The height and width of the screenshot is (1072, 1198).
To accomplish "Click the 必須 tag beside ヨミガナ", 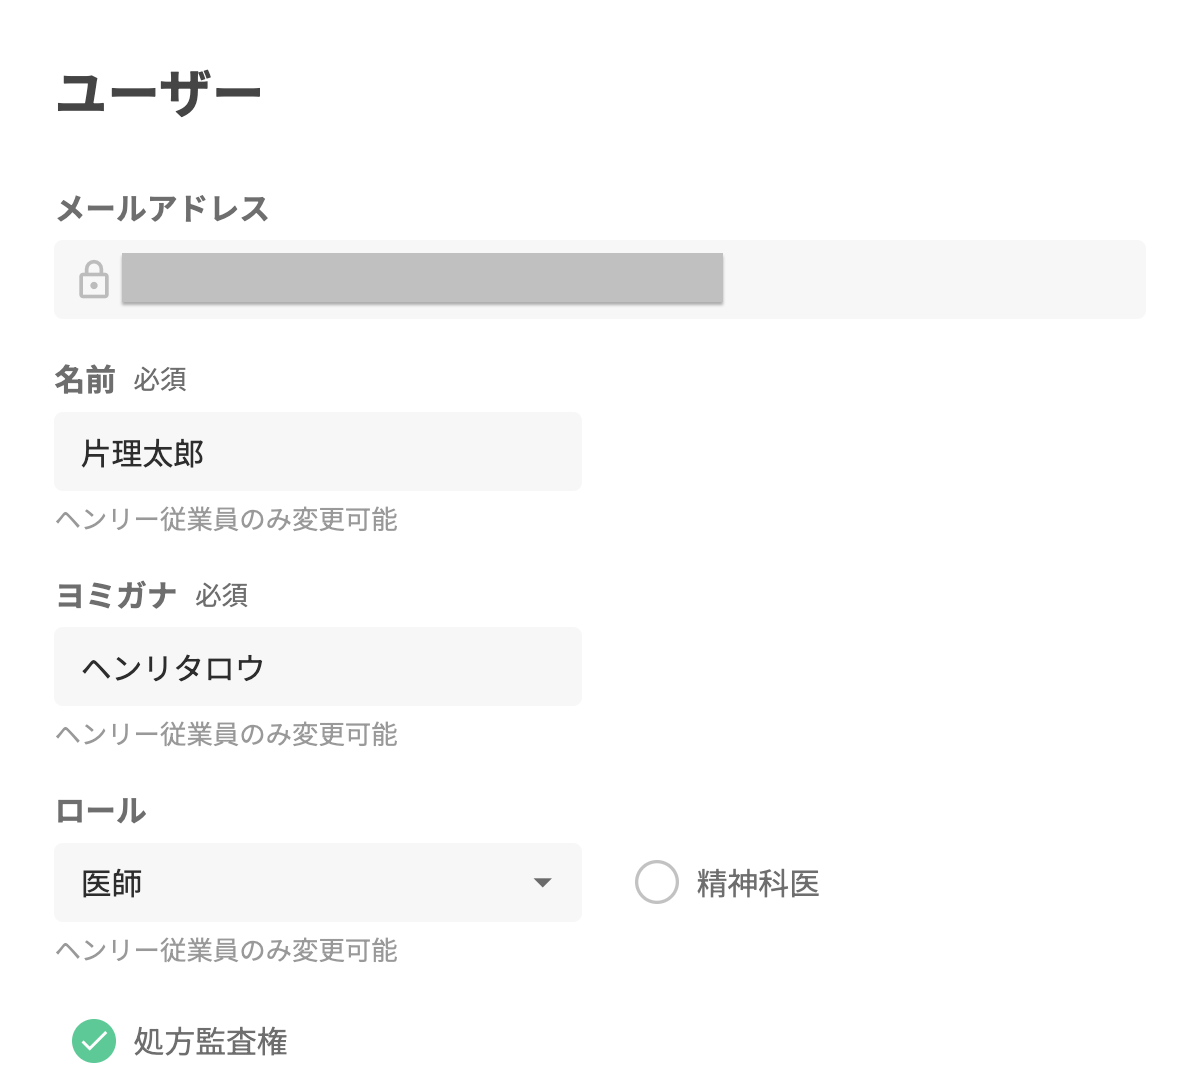I will [x=221, y=596].
